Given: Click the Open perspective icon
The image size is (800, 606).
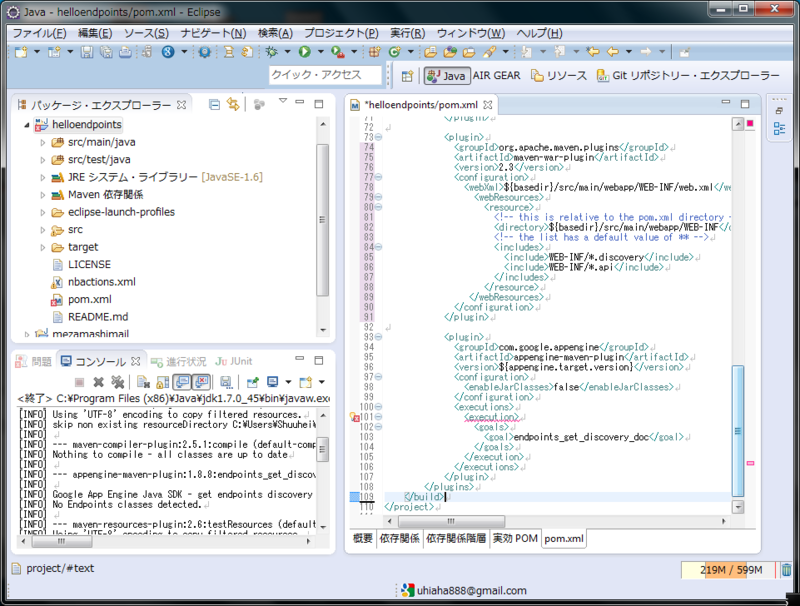Looking at the screenshot, I should coord(407,76).
